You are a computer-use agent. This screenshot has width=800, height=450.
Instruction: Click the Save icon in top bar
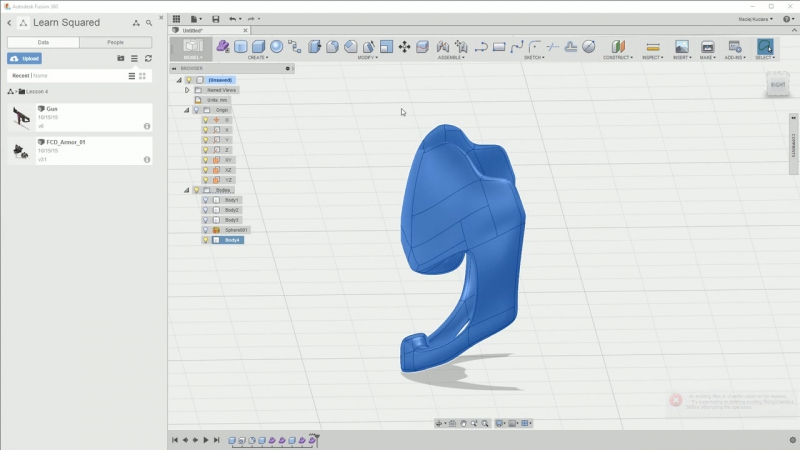[216, 19]
